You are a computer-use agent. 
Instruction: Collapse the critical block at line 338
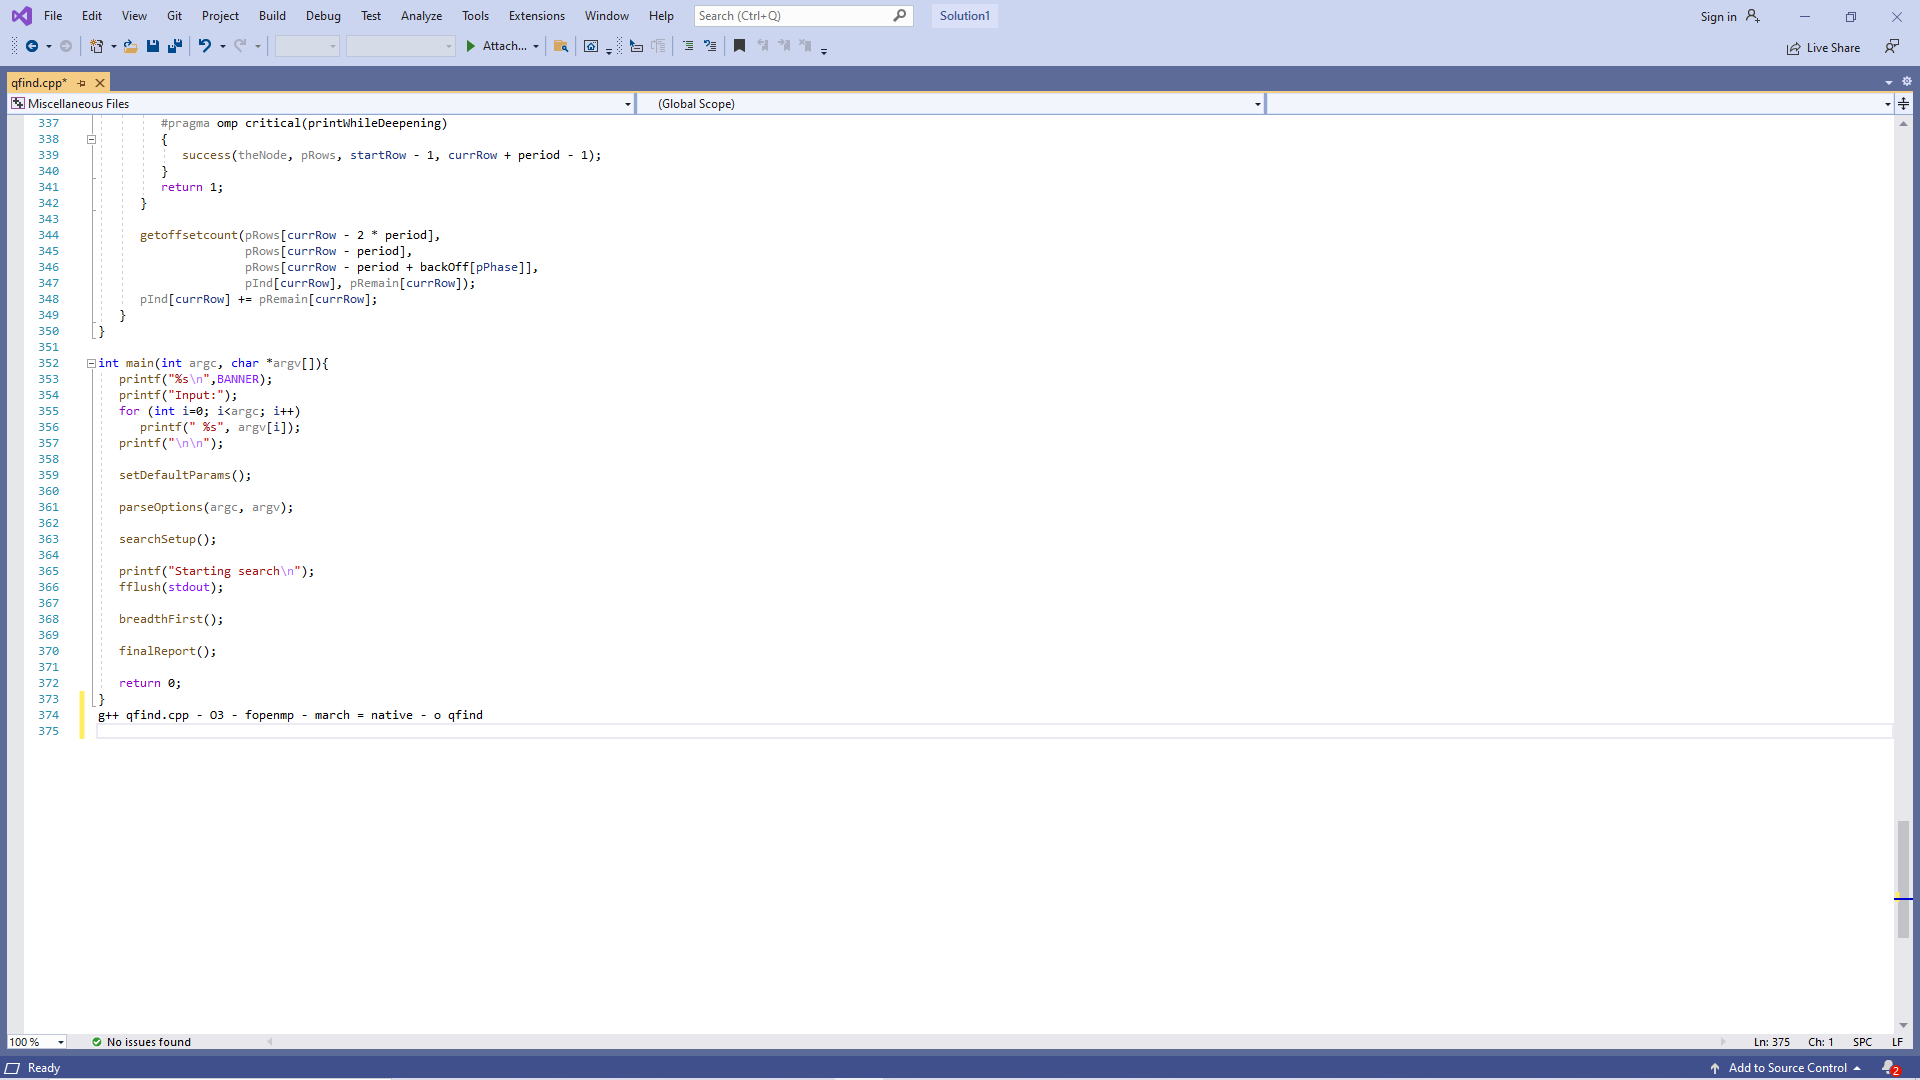click(x=91, y=139)
